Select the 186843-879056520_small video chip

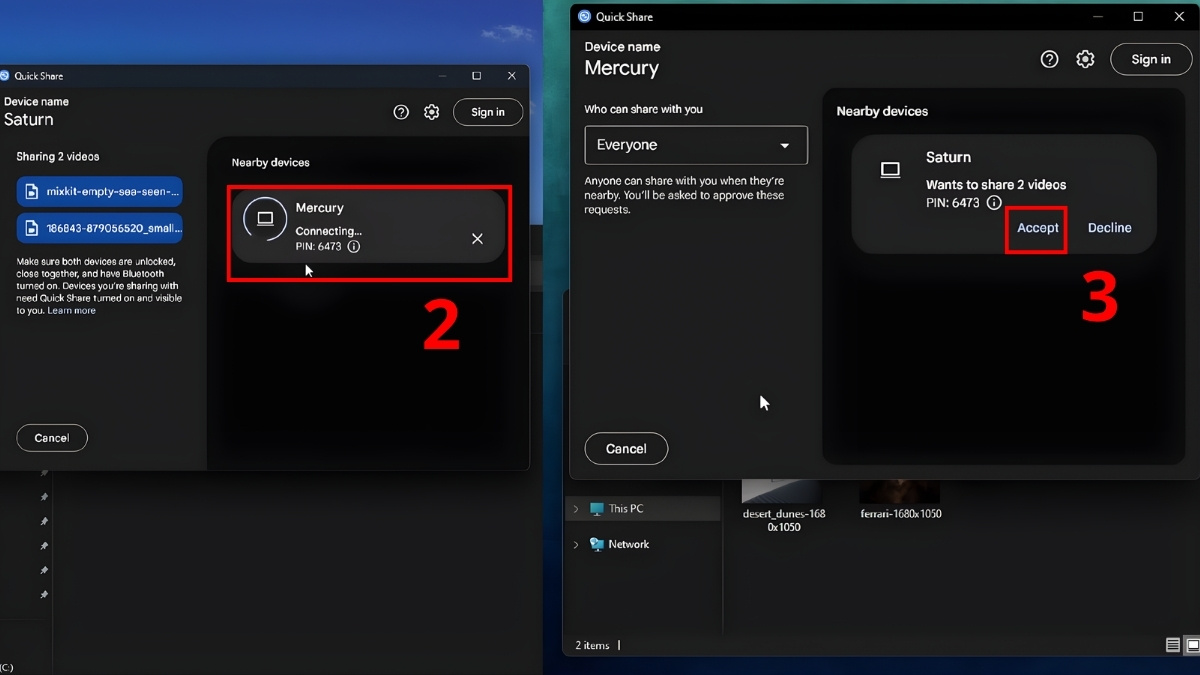pos(100,228)
